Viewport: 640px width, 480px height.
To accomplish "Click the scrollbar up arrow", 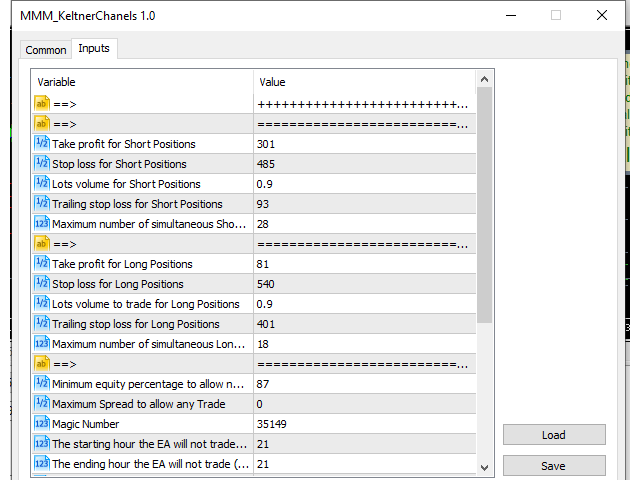I will (x=484, y=79).
